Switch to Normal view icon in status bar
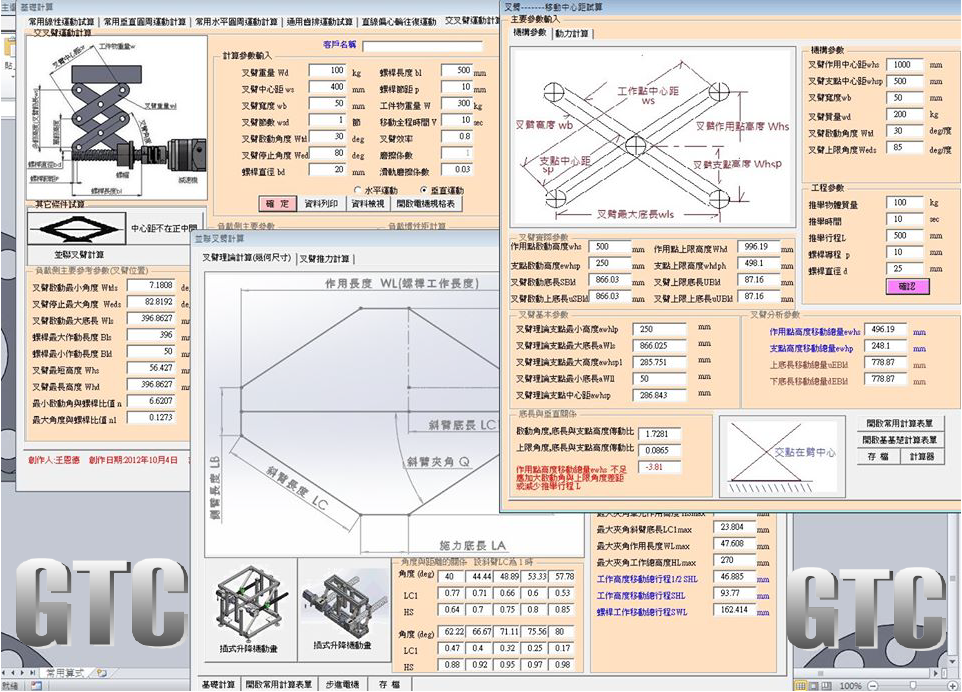This screenshot has height=692, width=962. (x=801, y=685)
